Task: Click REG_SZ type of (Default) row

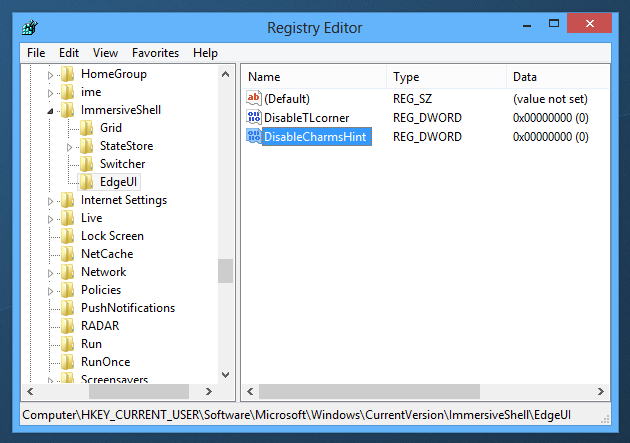Action: click(412, 99)
